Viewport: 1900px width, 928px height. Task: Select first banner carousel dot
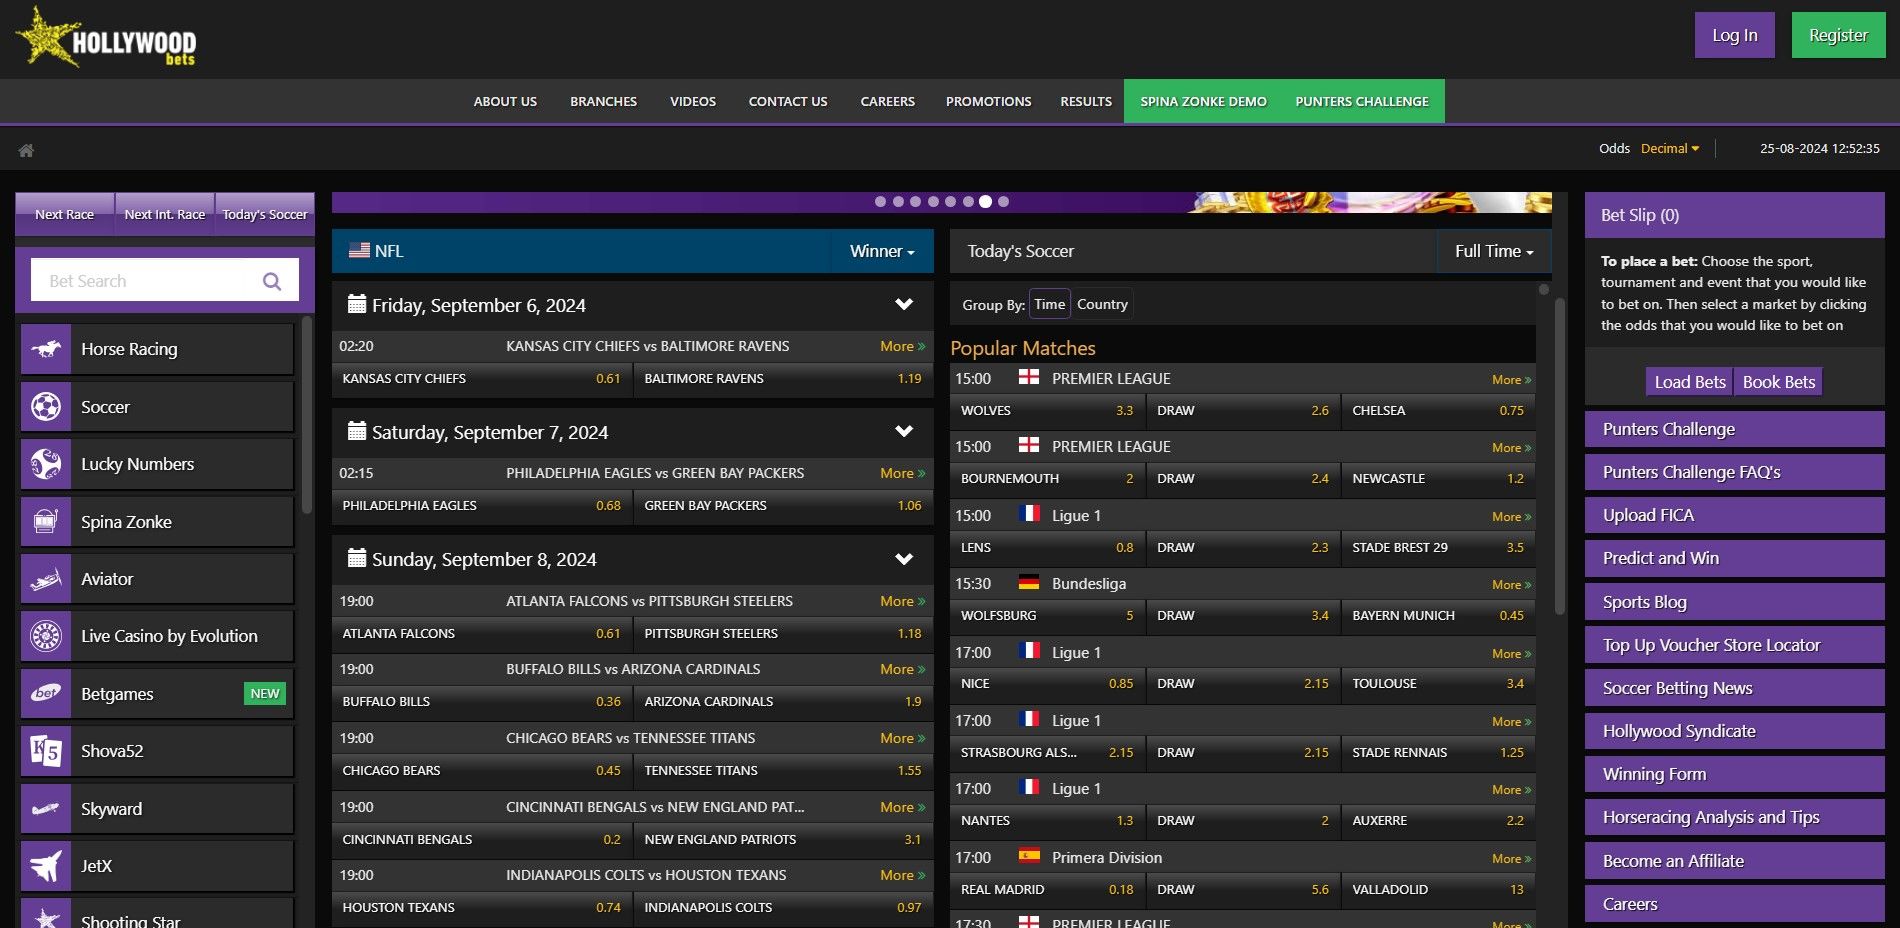[x=880, y=201]
